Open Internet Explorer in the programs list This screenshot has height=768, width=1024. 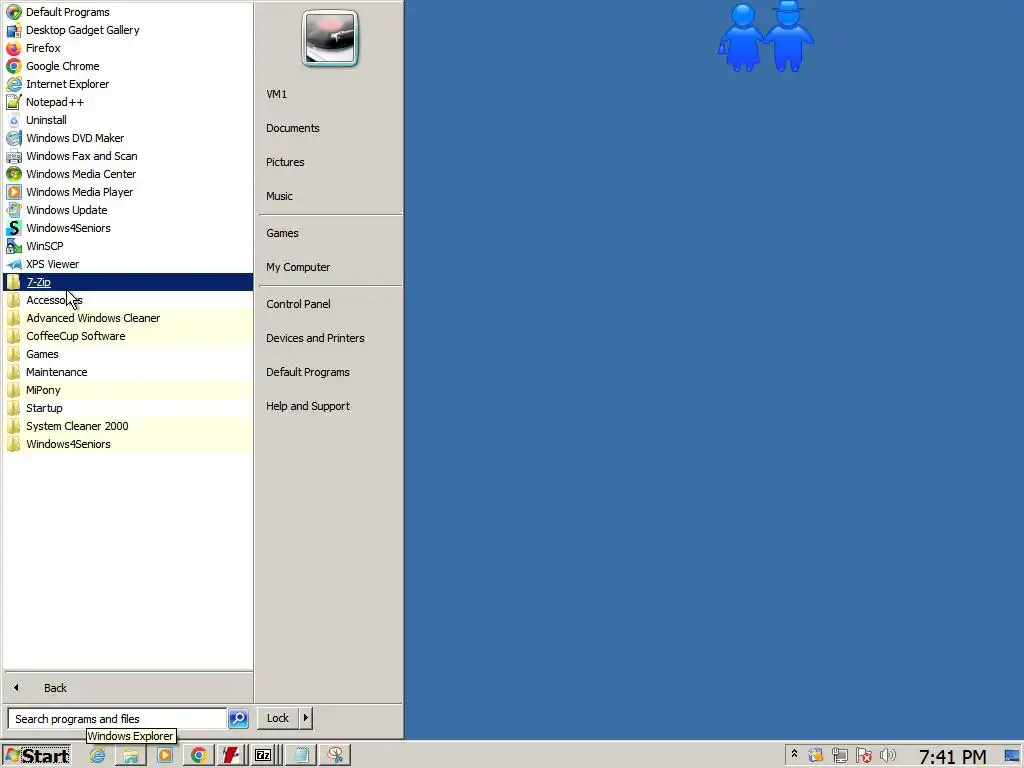128,84
